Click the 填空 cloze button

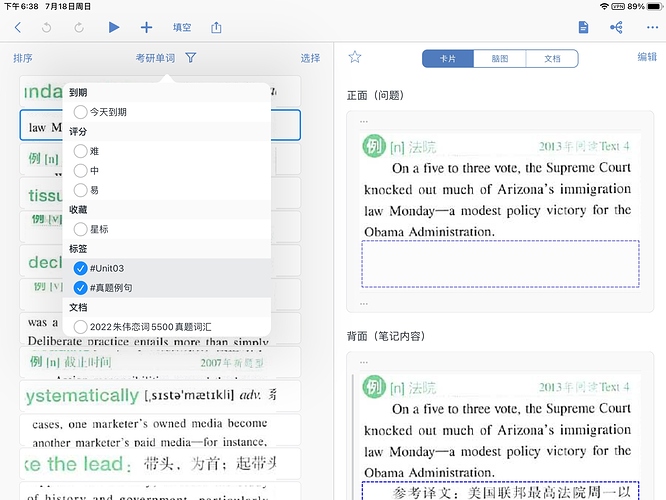[x=182, y=28]
